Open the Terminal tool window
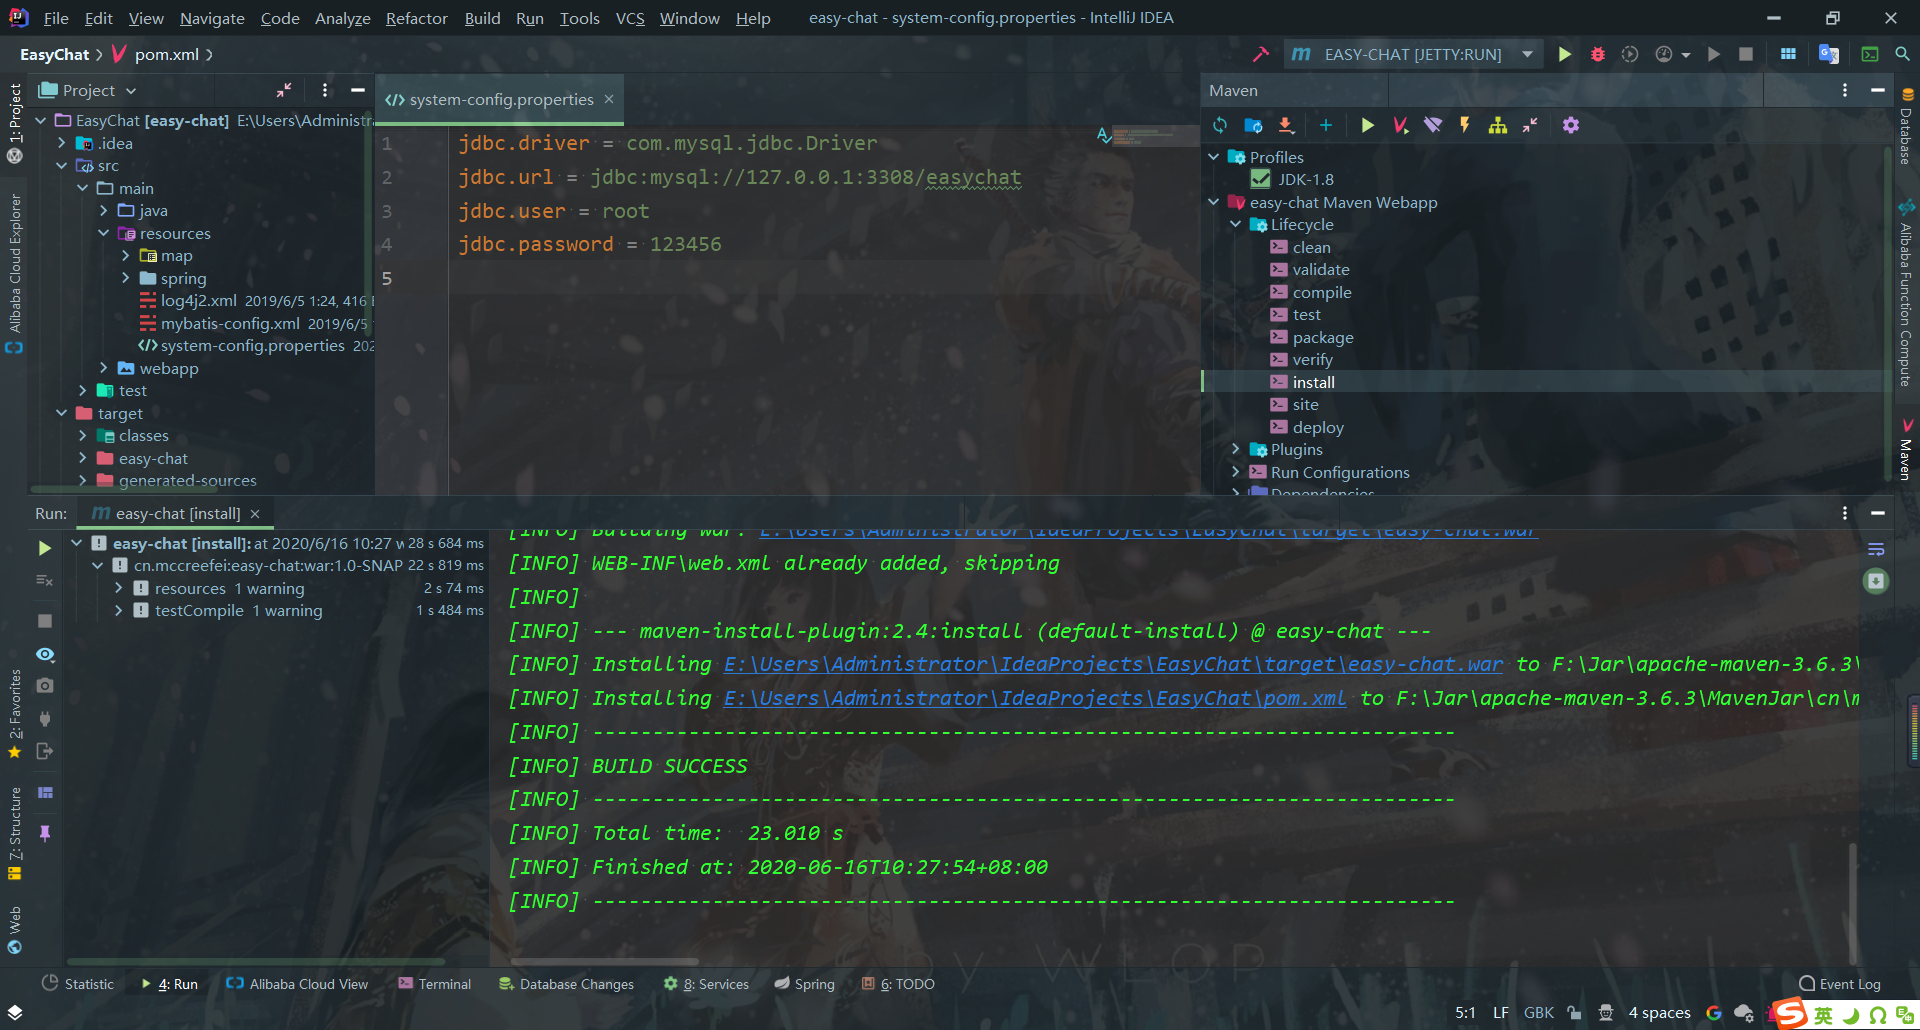 pyautogui.click(x=434, y=984)
